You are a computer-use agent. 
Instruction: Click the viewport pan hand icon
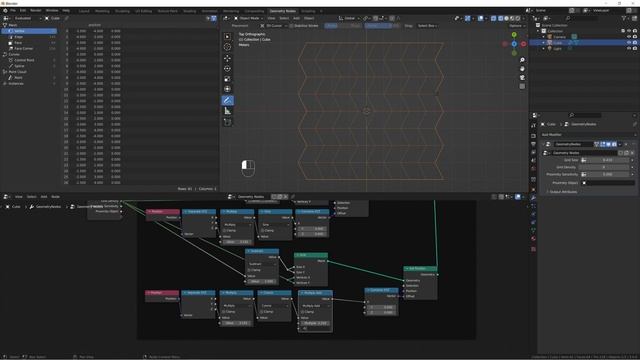point(522,69)
